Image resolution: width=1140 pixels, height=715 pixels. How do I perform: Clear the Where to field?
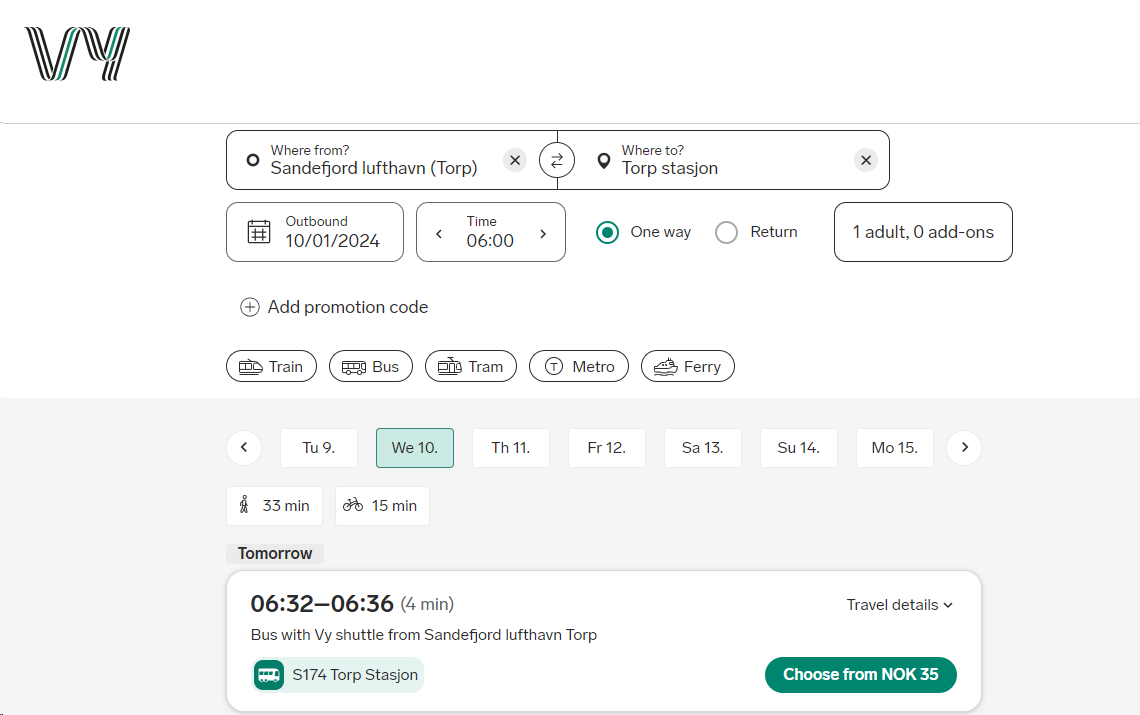(x=865, y=160)
